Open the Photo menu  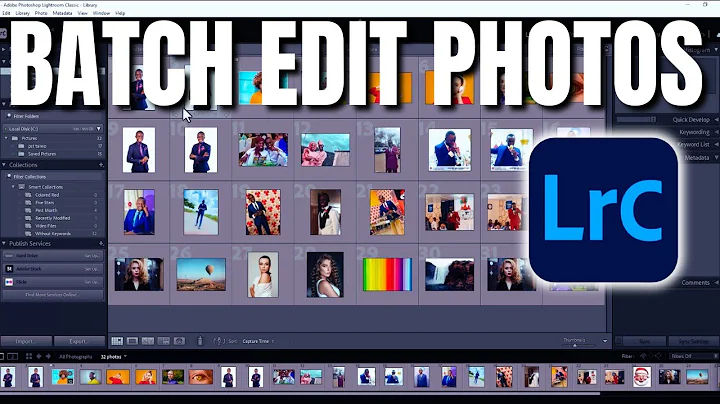click(x=41, y=13)
